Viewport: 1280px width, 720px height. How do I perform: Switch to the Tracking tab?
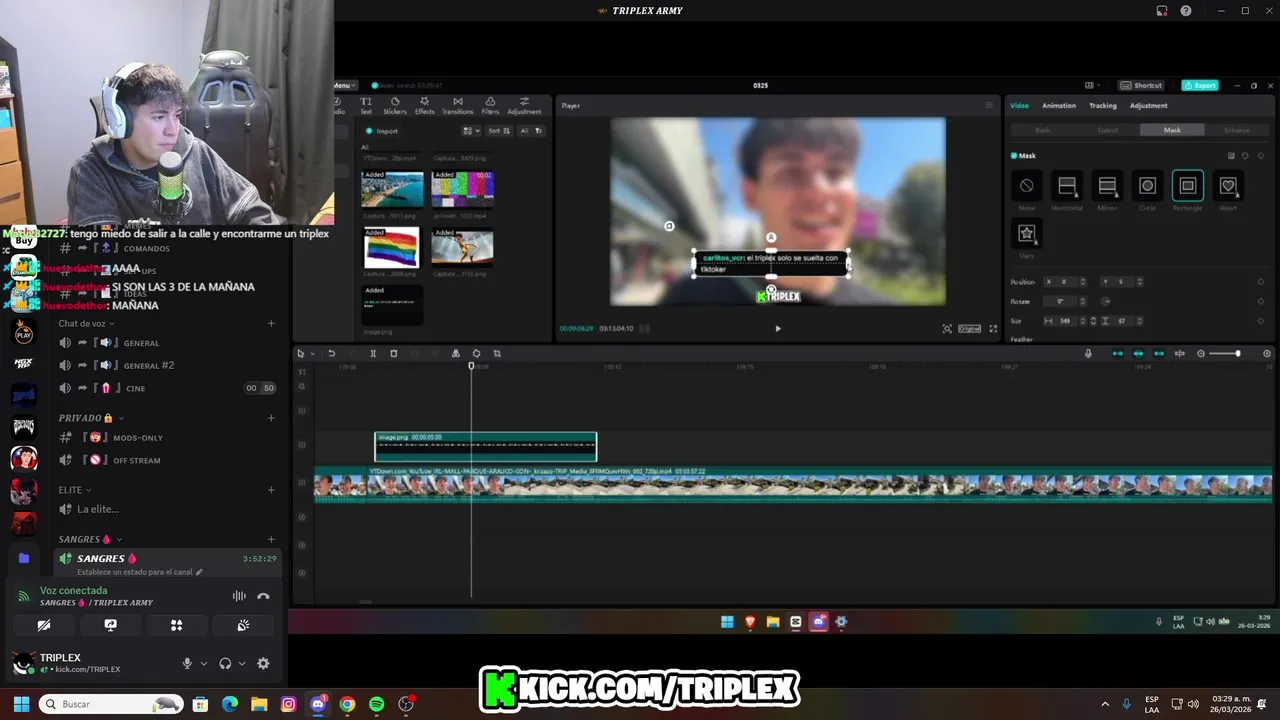click(1103, 105)
